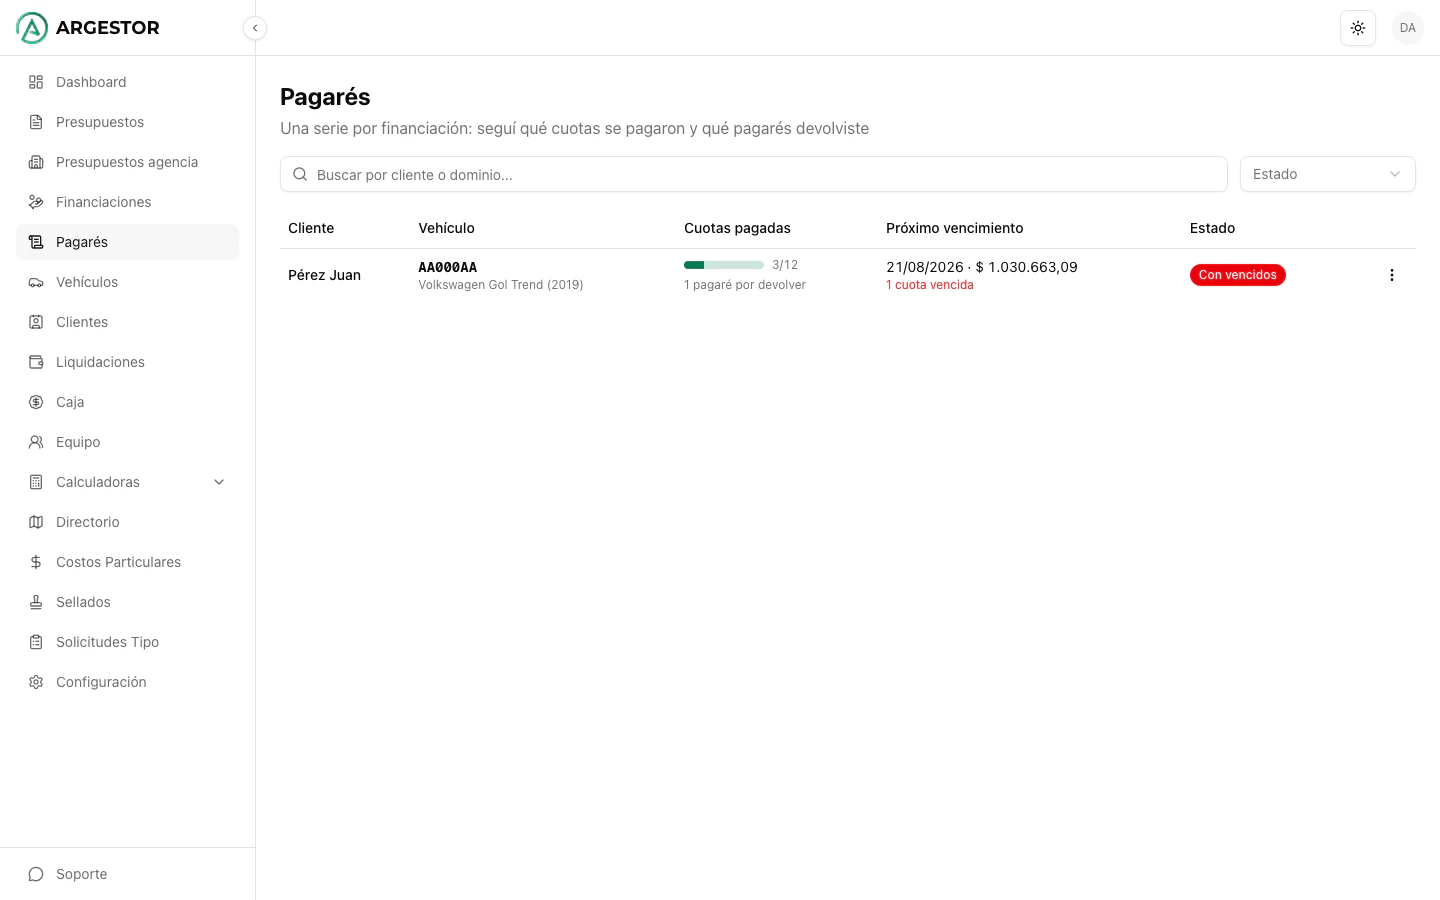
Task: Click the '1 pagaré por devolver' text
Action: pos(745,285)
